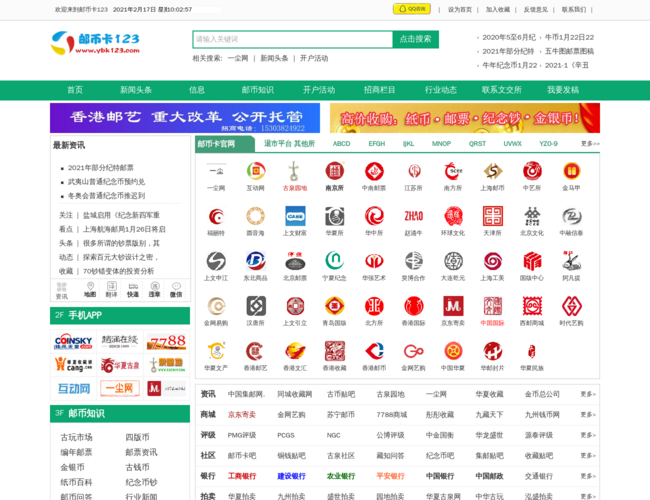Click 更多>> beside the exchange tabs
This screenshot has height=500, width=650.
coord(590,143)
